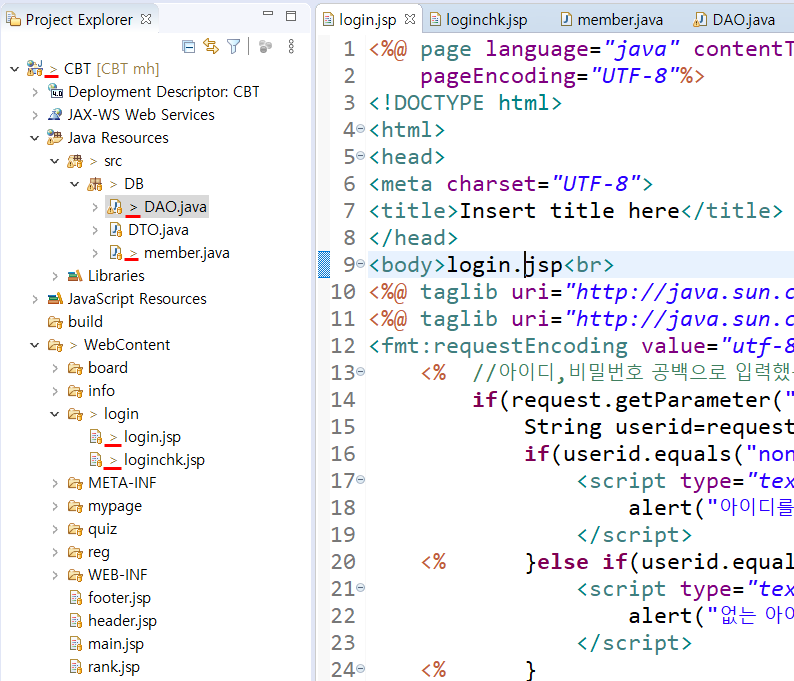Image resolution: width=794 pixels, height=681 pixels.
Task: Click the DB package icon
Action: [x=95, y=184]
